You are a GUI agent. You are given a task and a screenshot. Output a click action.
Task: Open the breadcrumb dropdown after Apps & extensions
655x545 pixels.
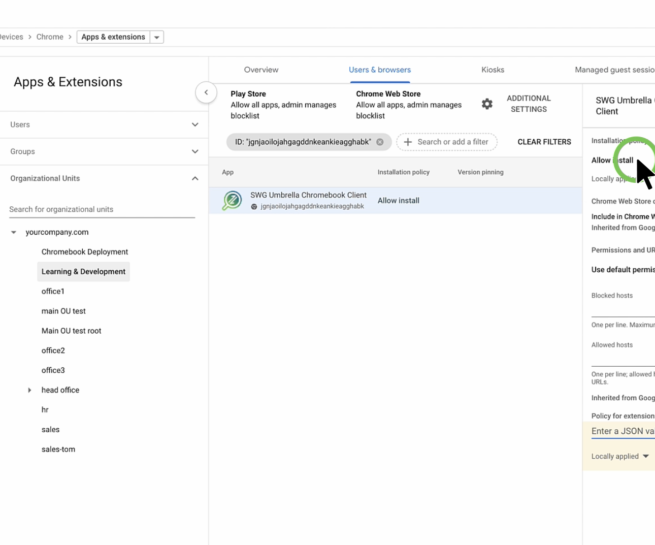click(x=157, y=37)
